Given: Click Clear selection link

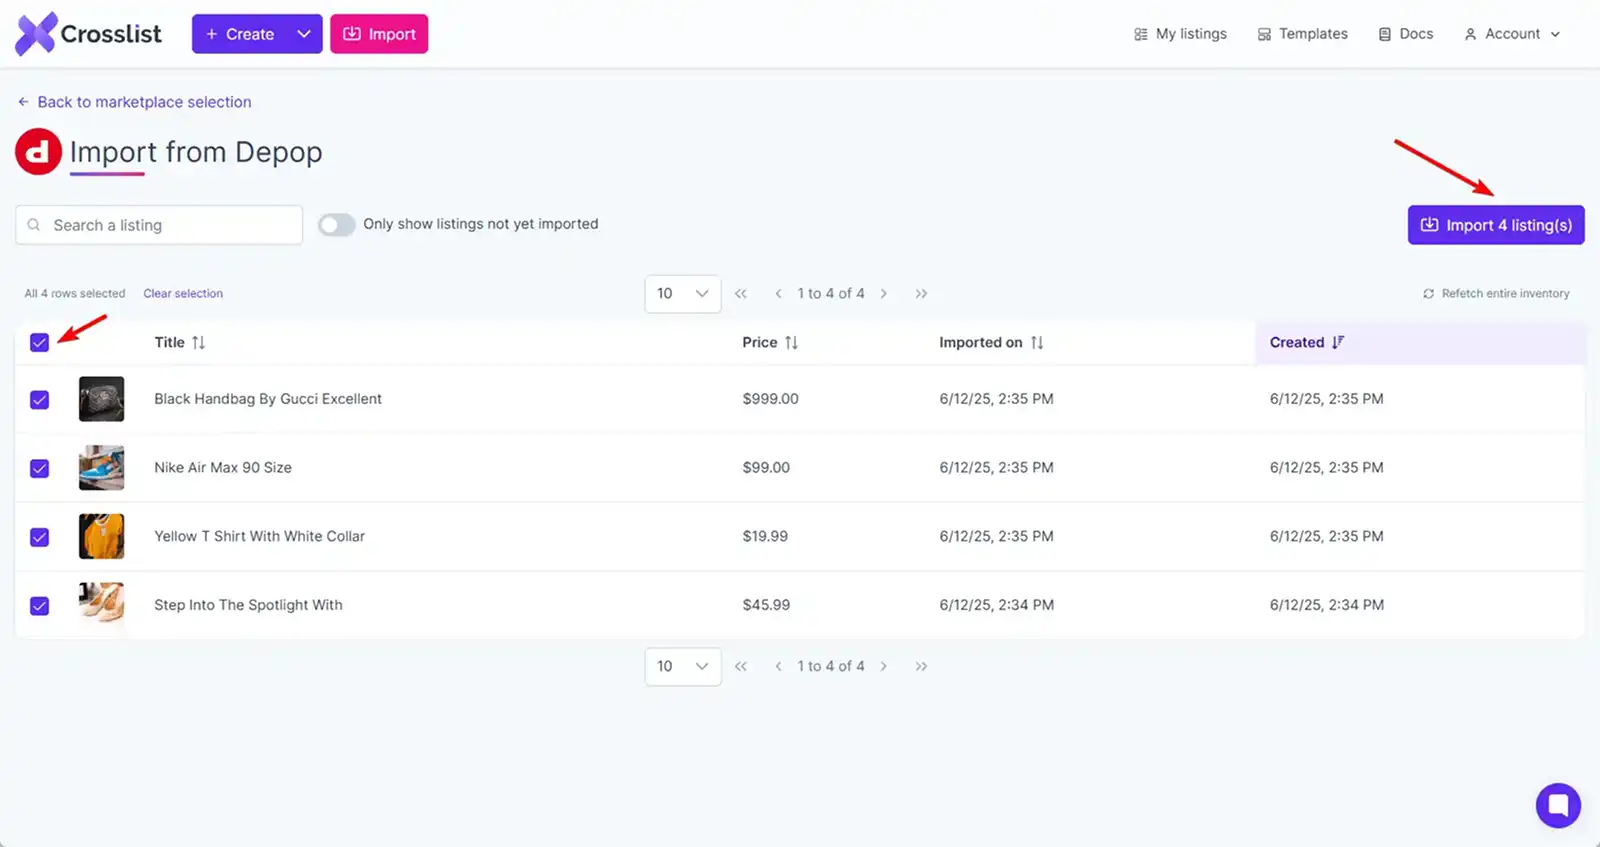Looking at the screenshot, I should pos(183,294).
